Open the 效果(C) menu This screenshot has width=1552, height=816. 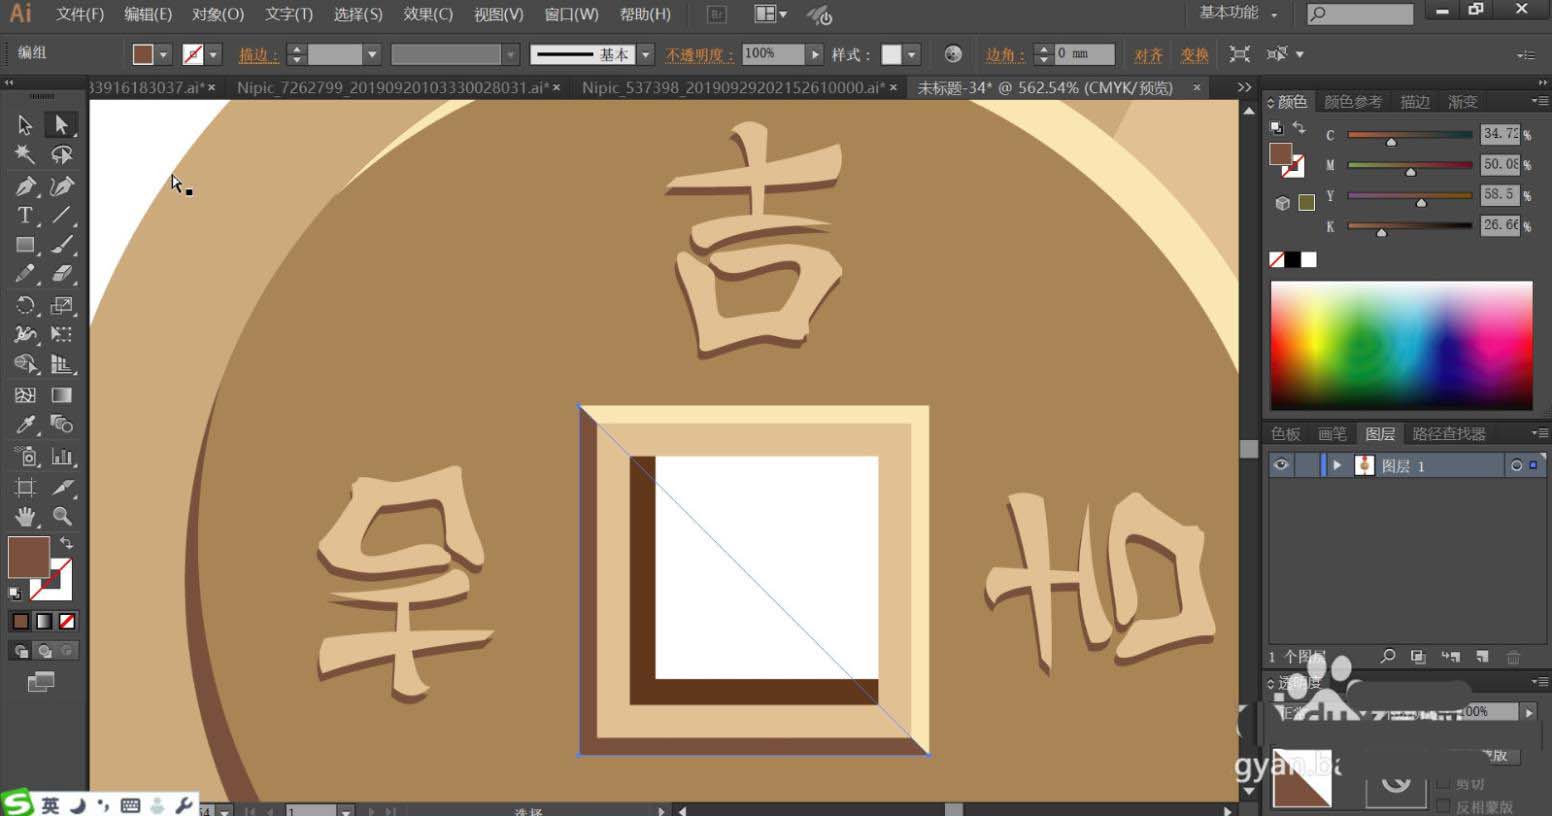tap(428, 14)
